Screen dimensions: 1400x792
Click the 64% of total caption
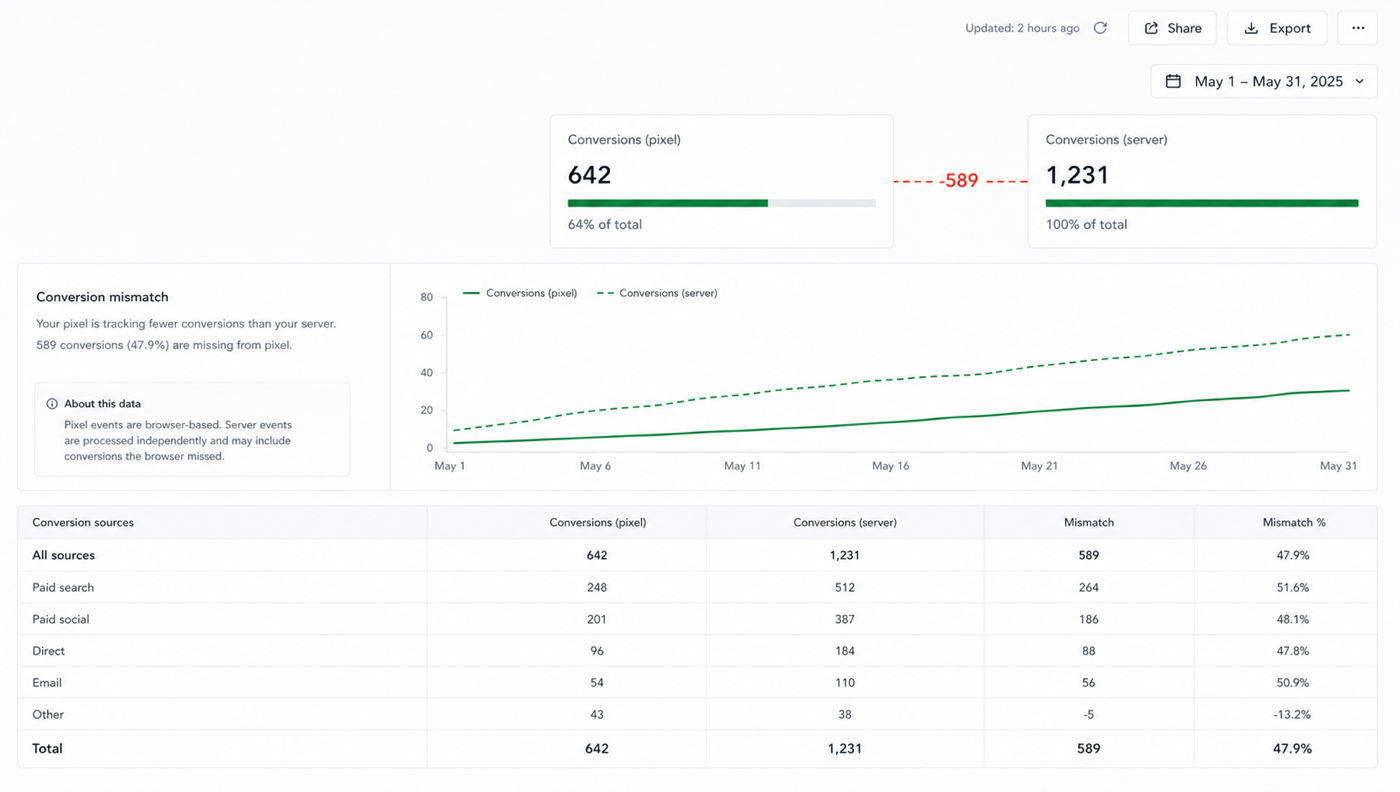(605, 224)
